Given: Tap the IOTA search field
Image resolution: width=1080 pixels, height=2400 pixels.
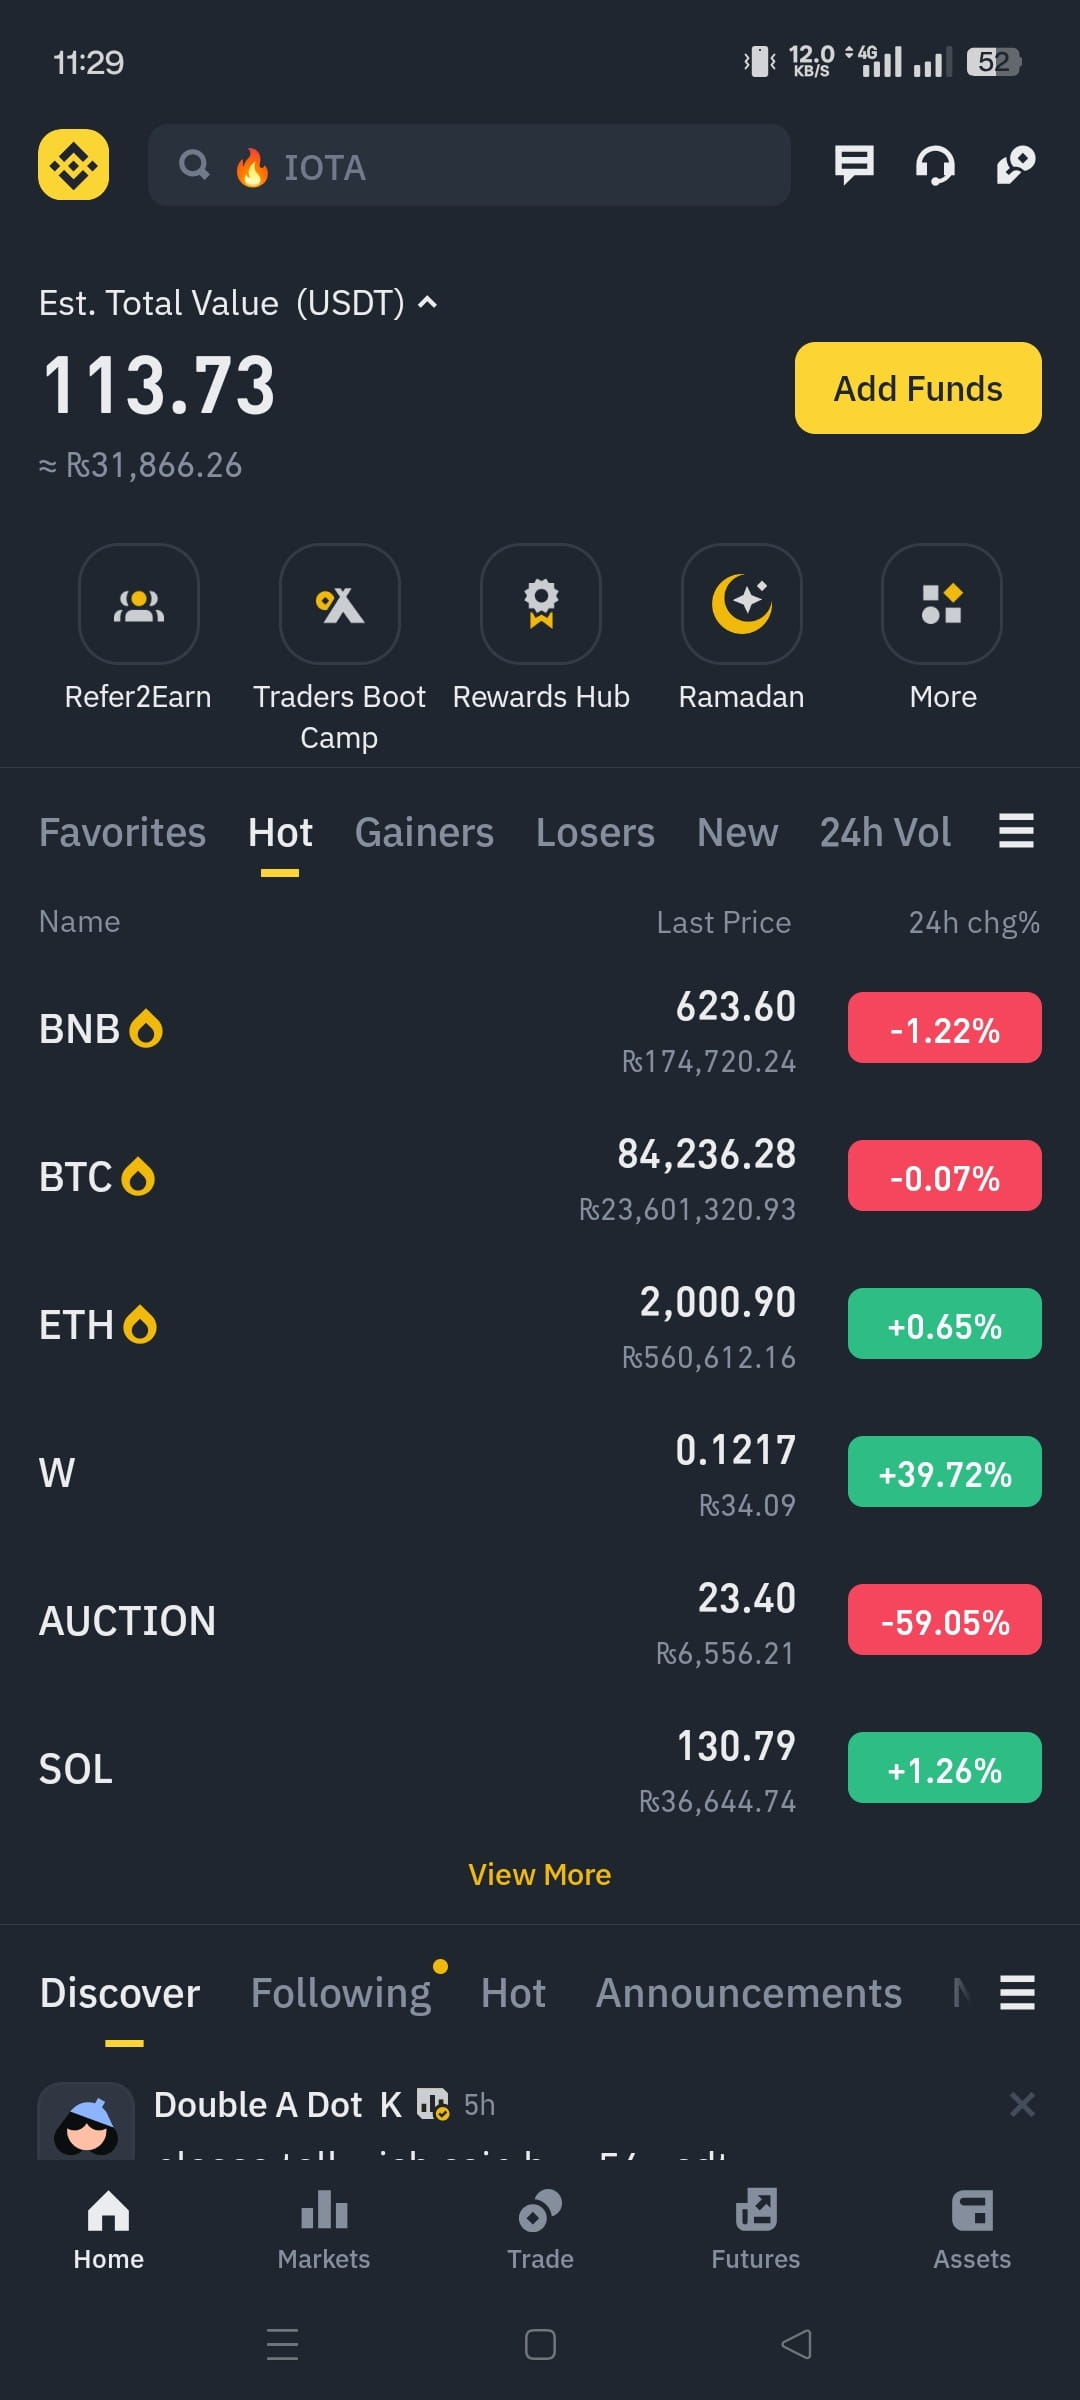Looking at the screenshot, I should tap(469, 165).
